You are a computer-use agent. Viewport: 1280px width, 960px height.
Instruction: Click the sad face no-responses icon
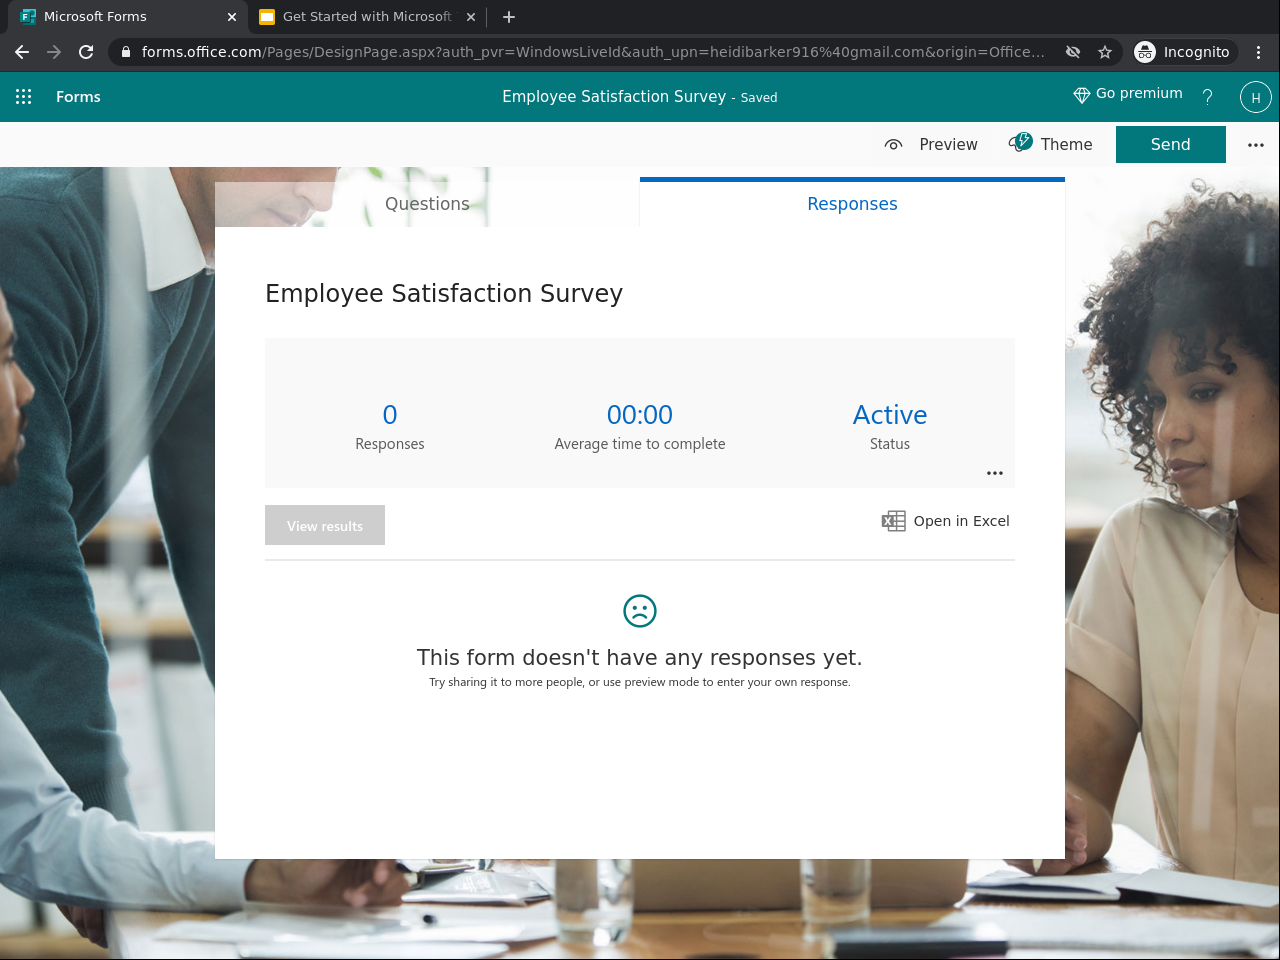[x=640, y=611]
